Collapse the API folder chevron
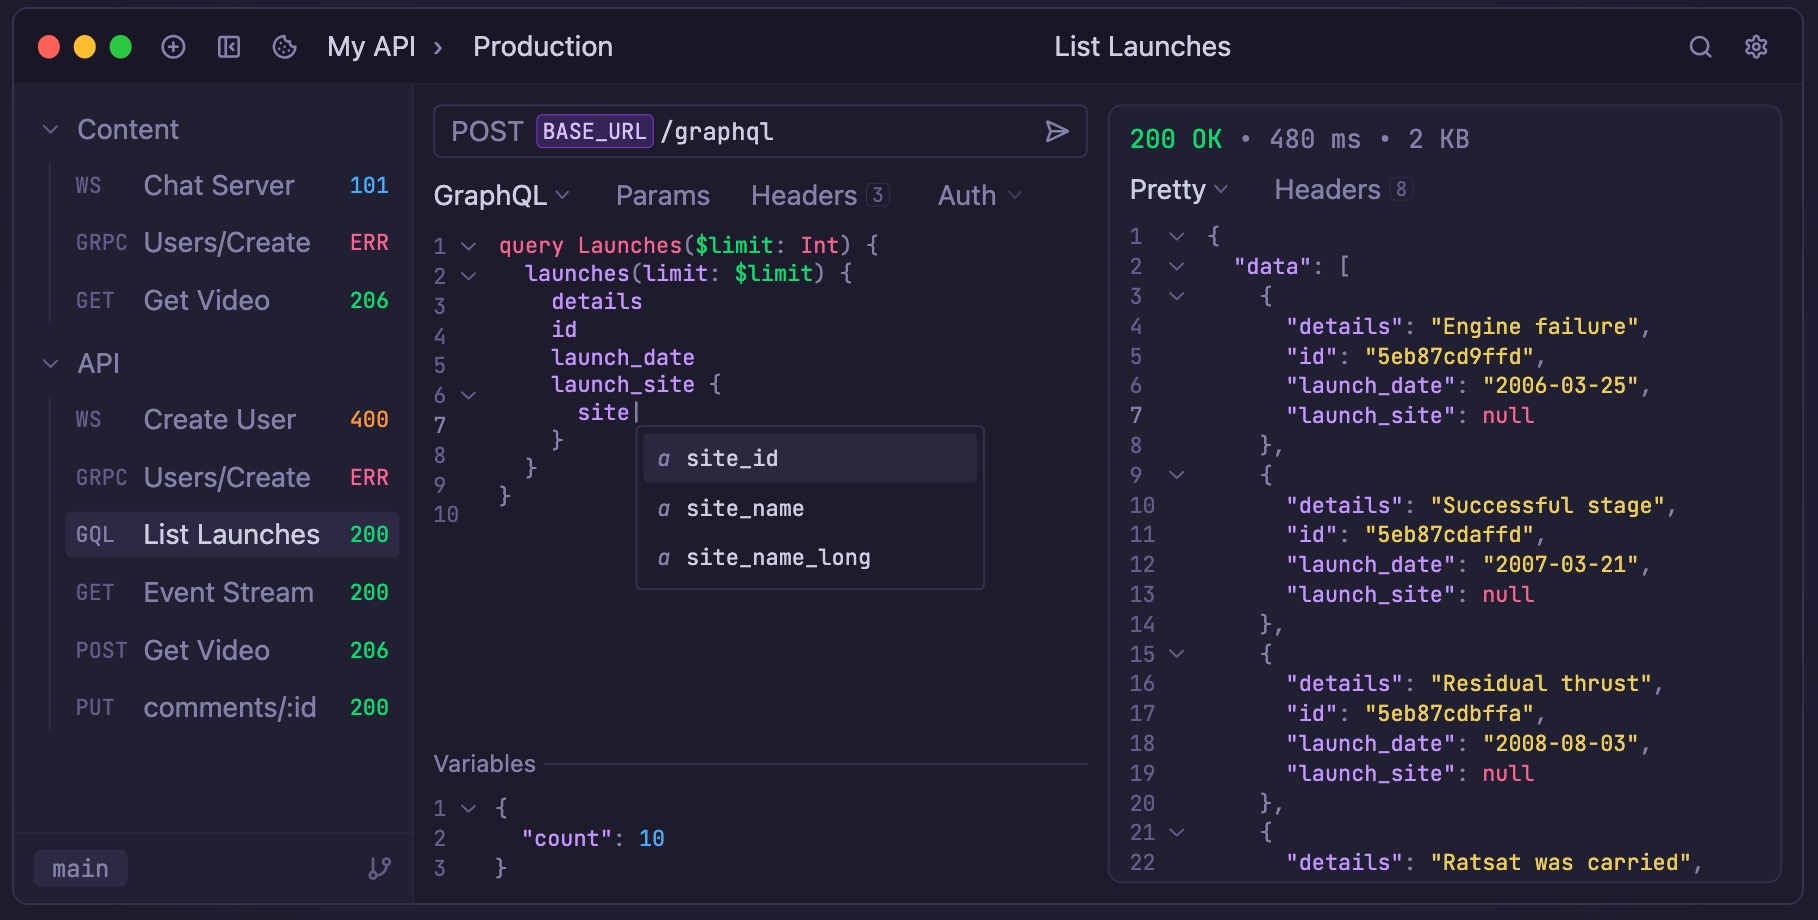 pos(51,364)
